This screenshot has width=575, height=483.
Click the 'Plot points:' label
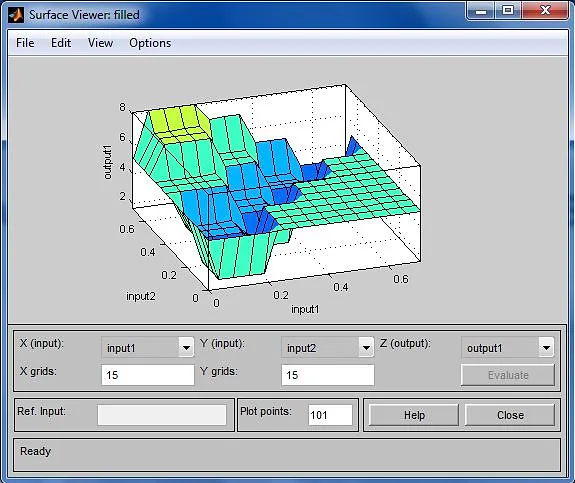point(266,411)
